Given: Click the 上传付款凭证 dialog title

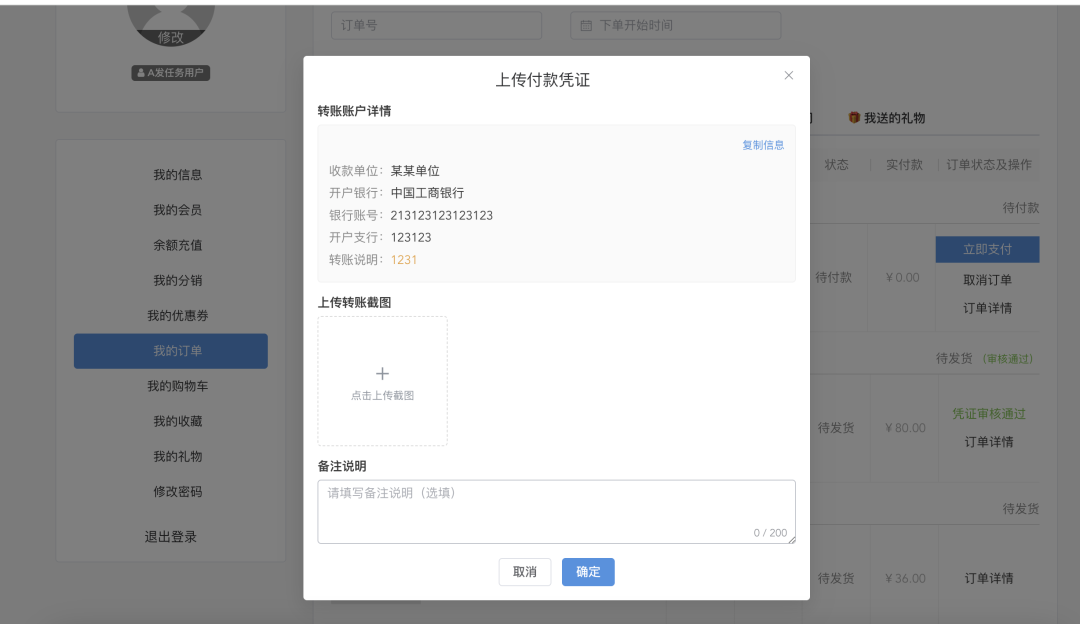Looking at the screenshot, I should point(543,80).
